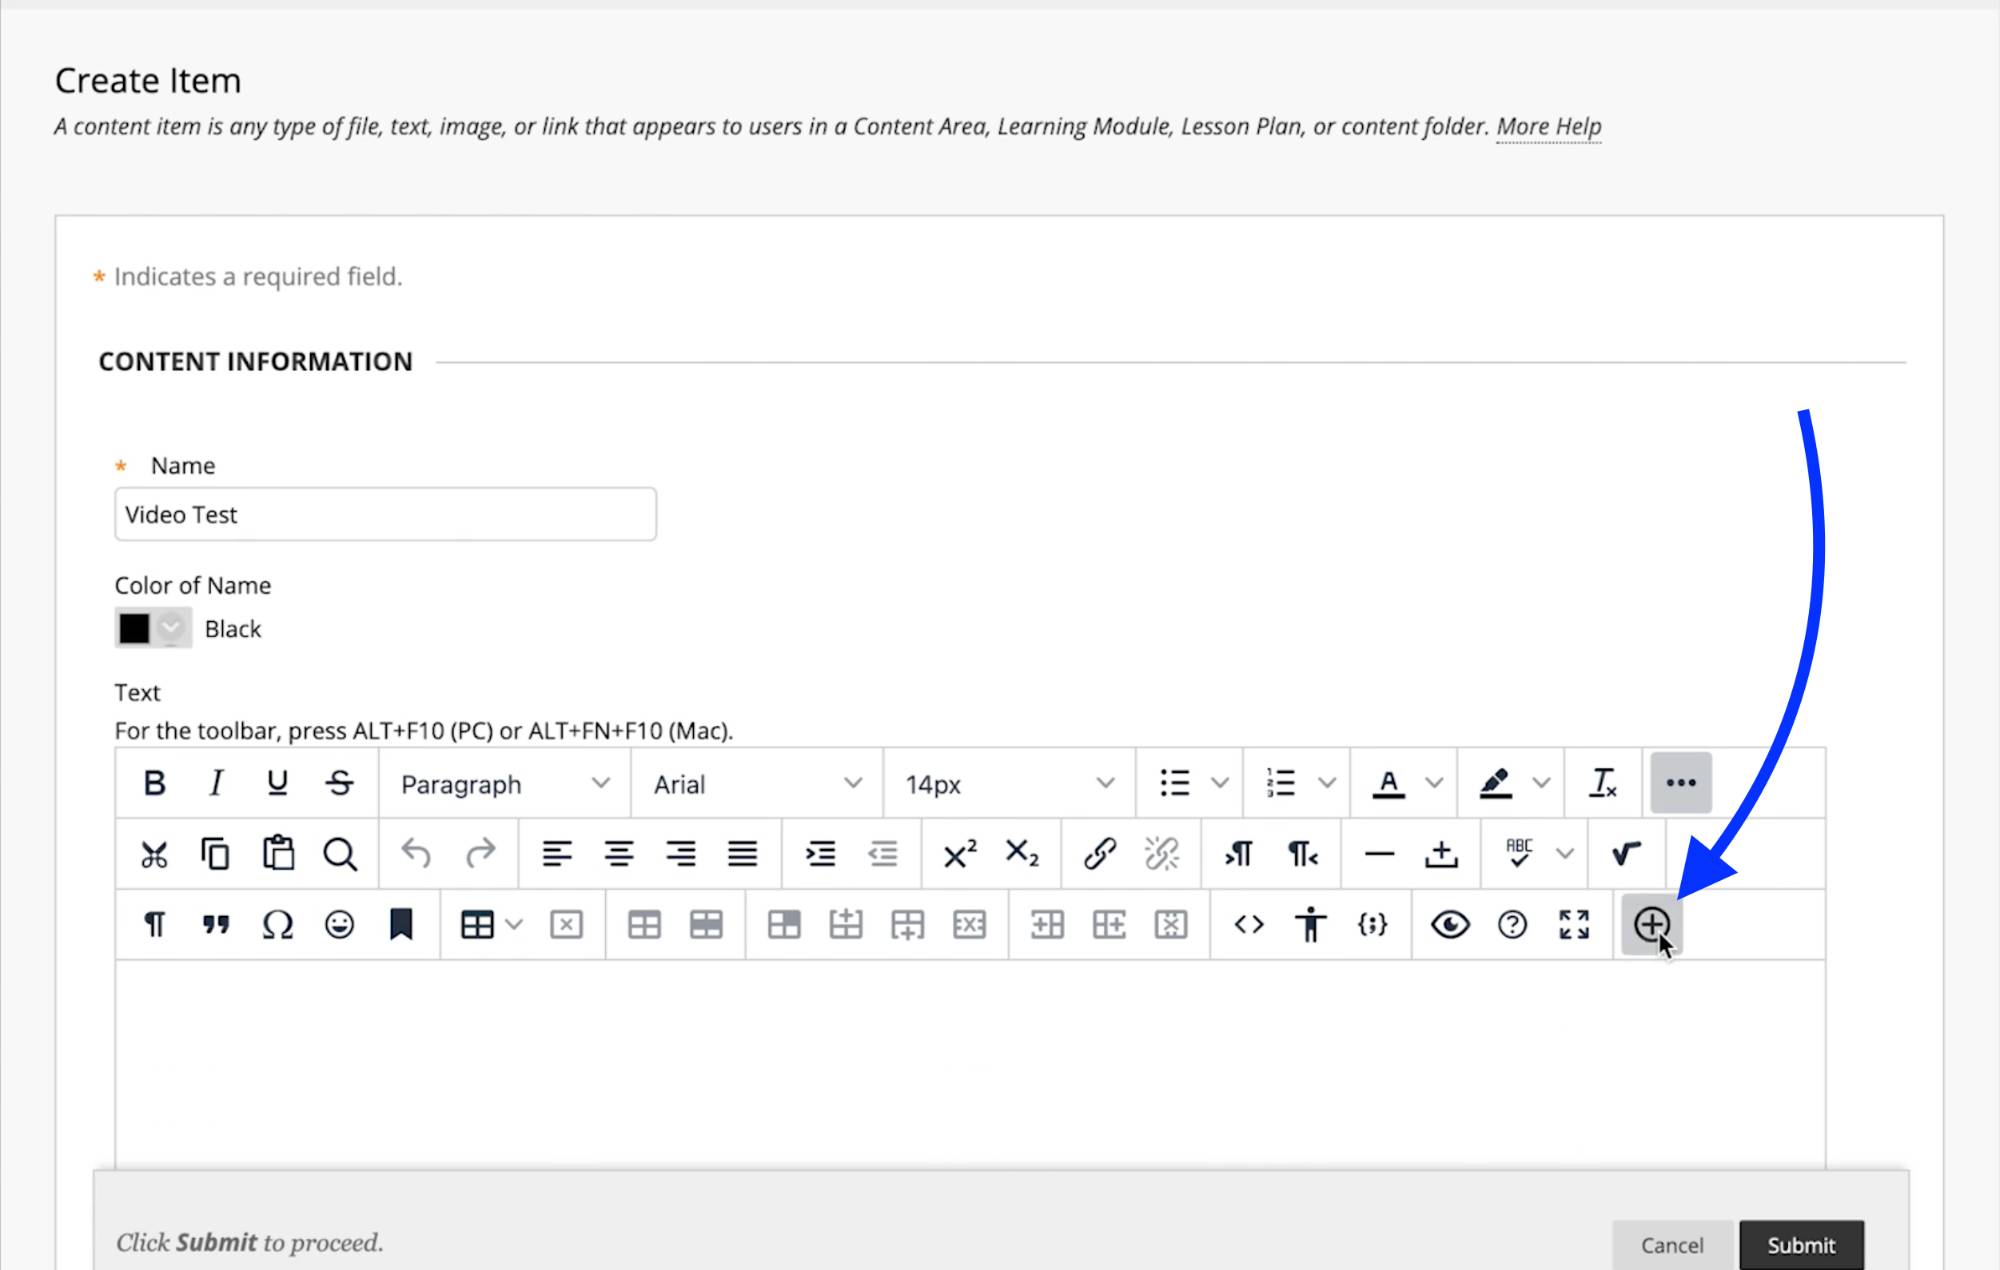Toggle bold formatting
2000x1270 pixels.
click(154, 783)
